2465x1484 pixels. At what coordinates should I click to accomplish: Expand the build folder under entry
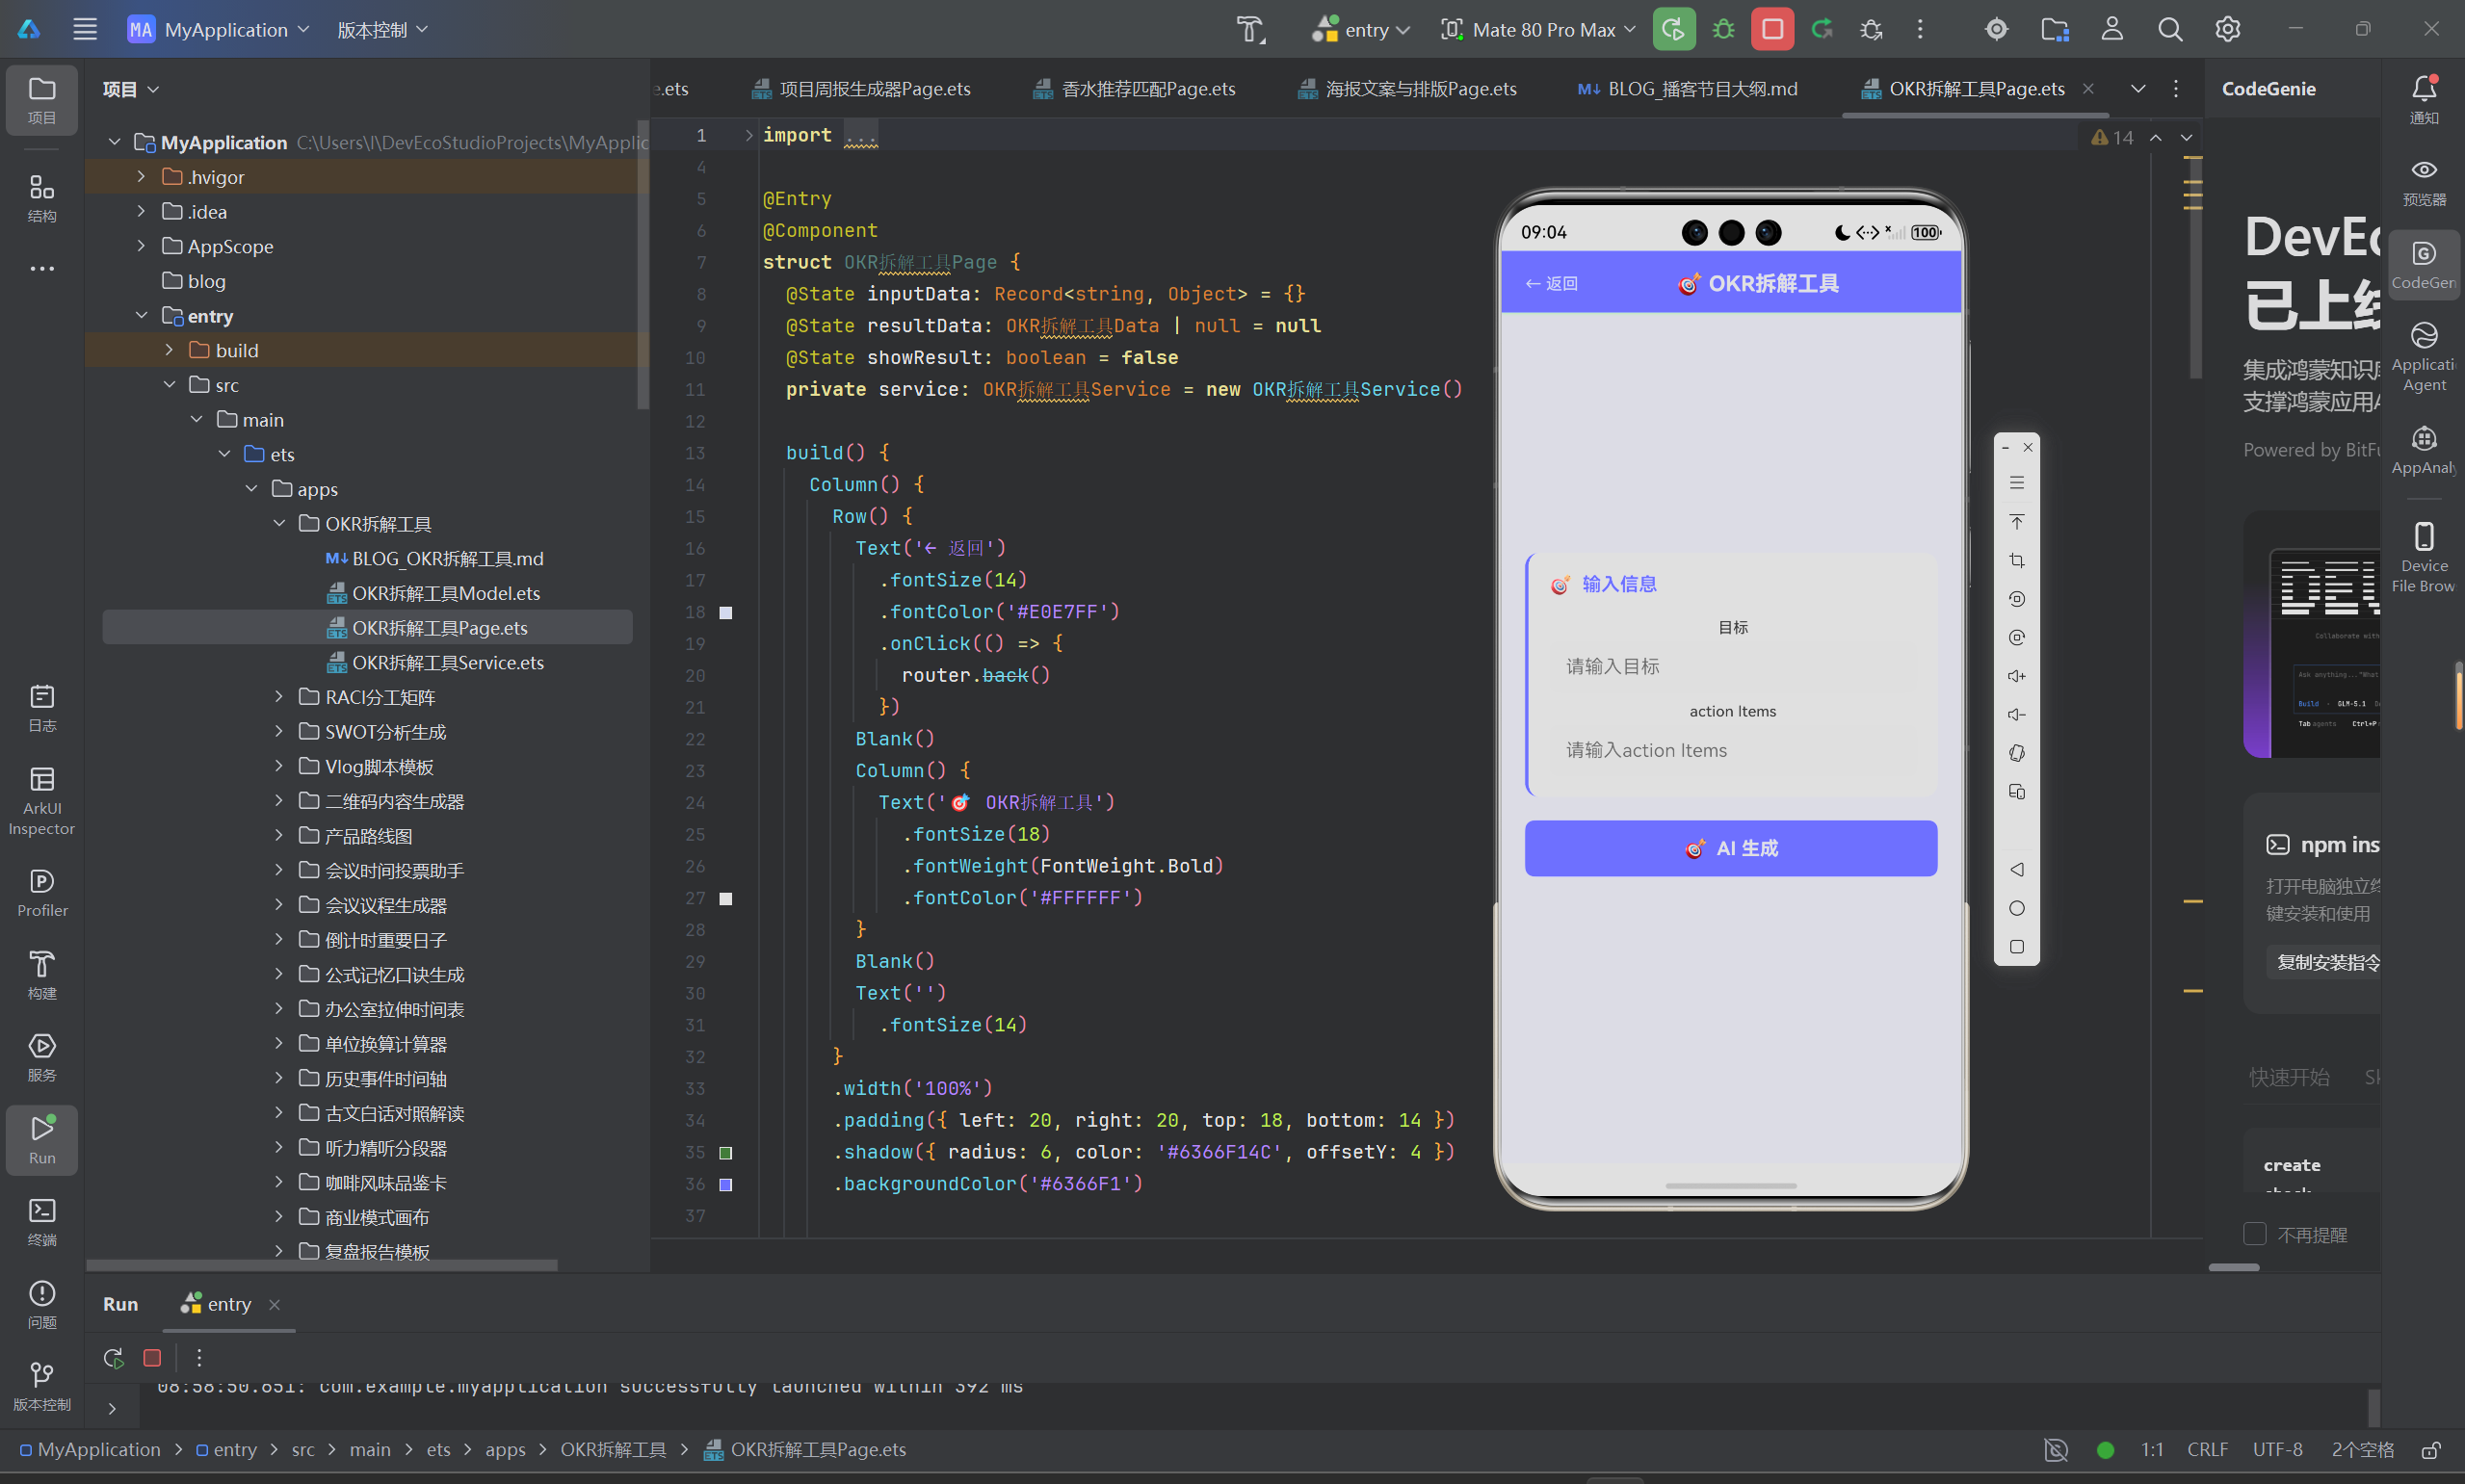click(x=169, y=350)
